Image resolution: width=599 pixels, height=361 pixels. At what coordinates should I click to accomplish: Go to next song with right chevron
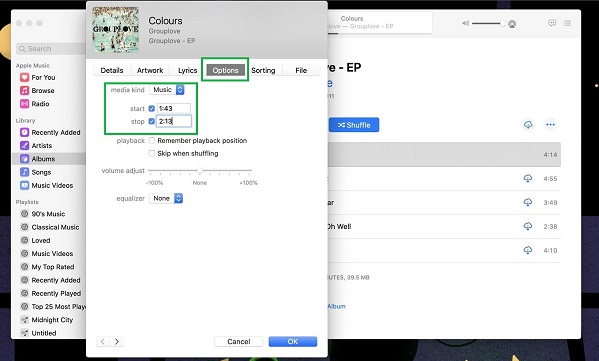click(117, 342)
